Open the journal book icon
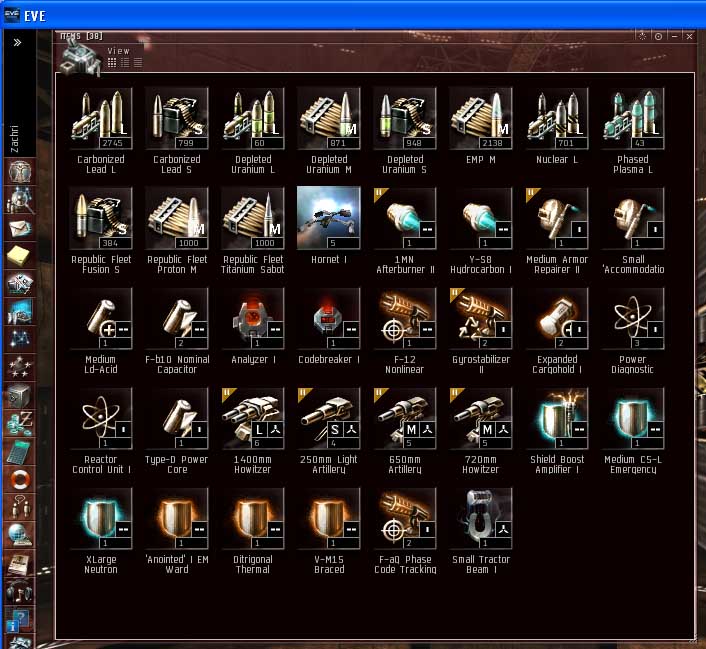 tap(20, 564)
